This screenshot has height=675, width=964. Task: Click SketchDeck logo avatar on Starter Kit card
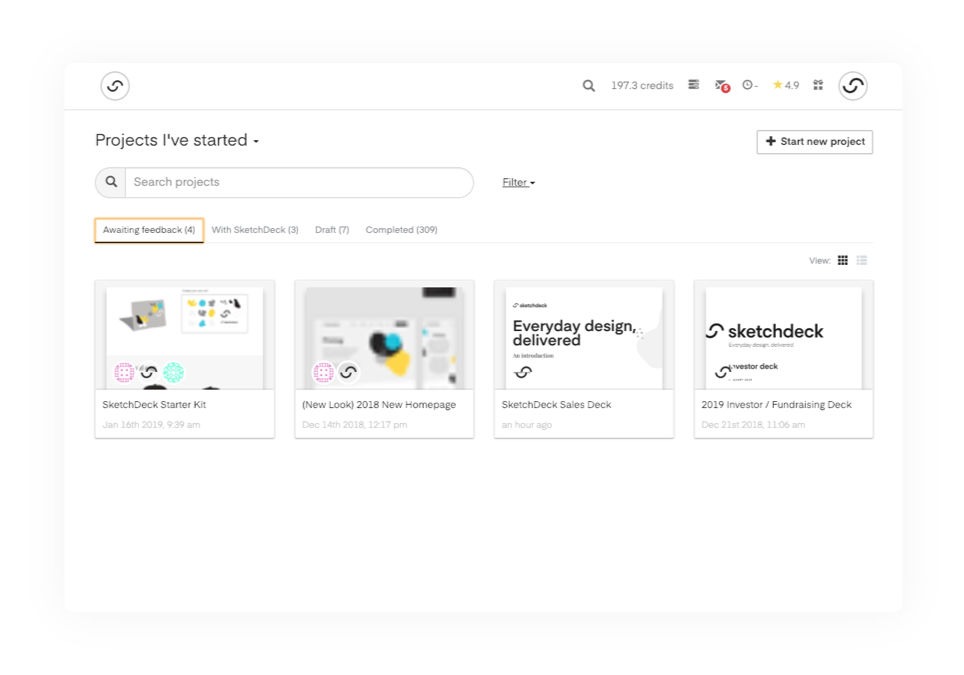[149, 372]
